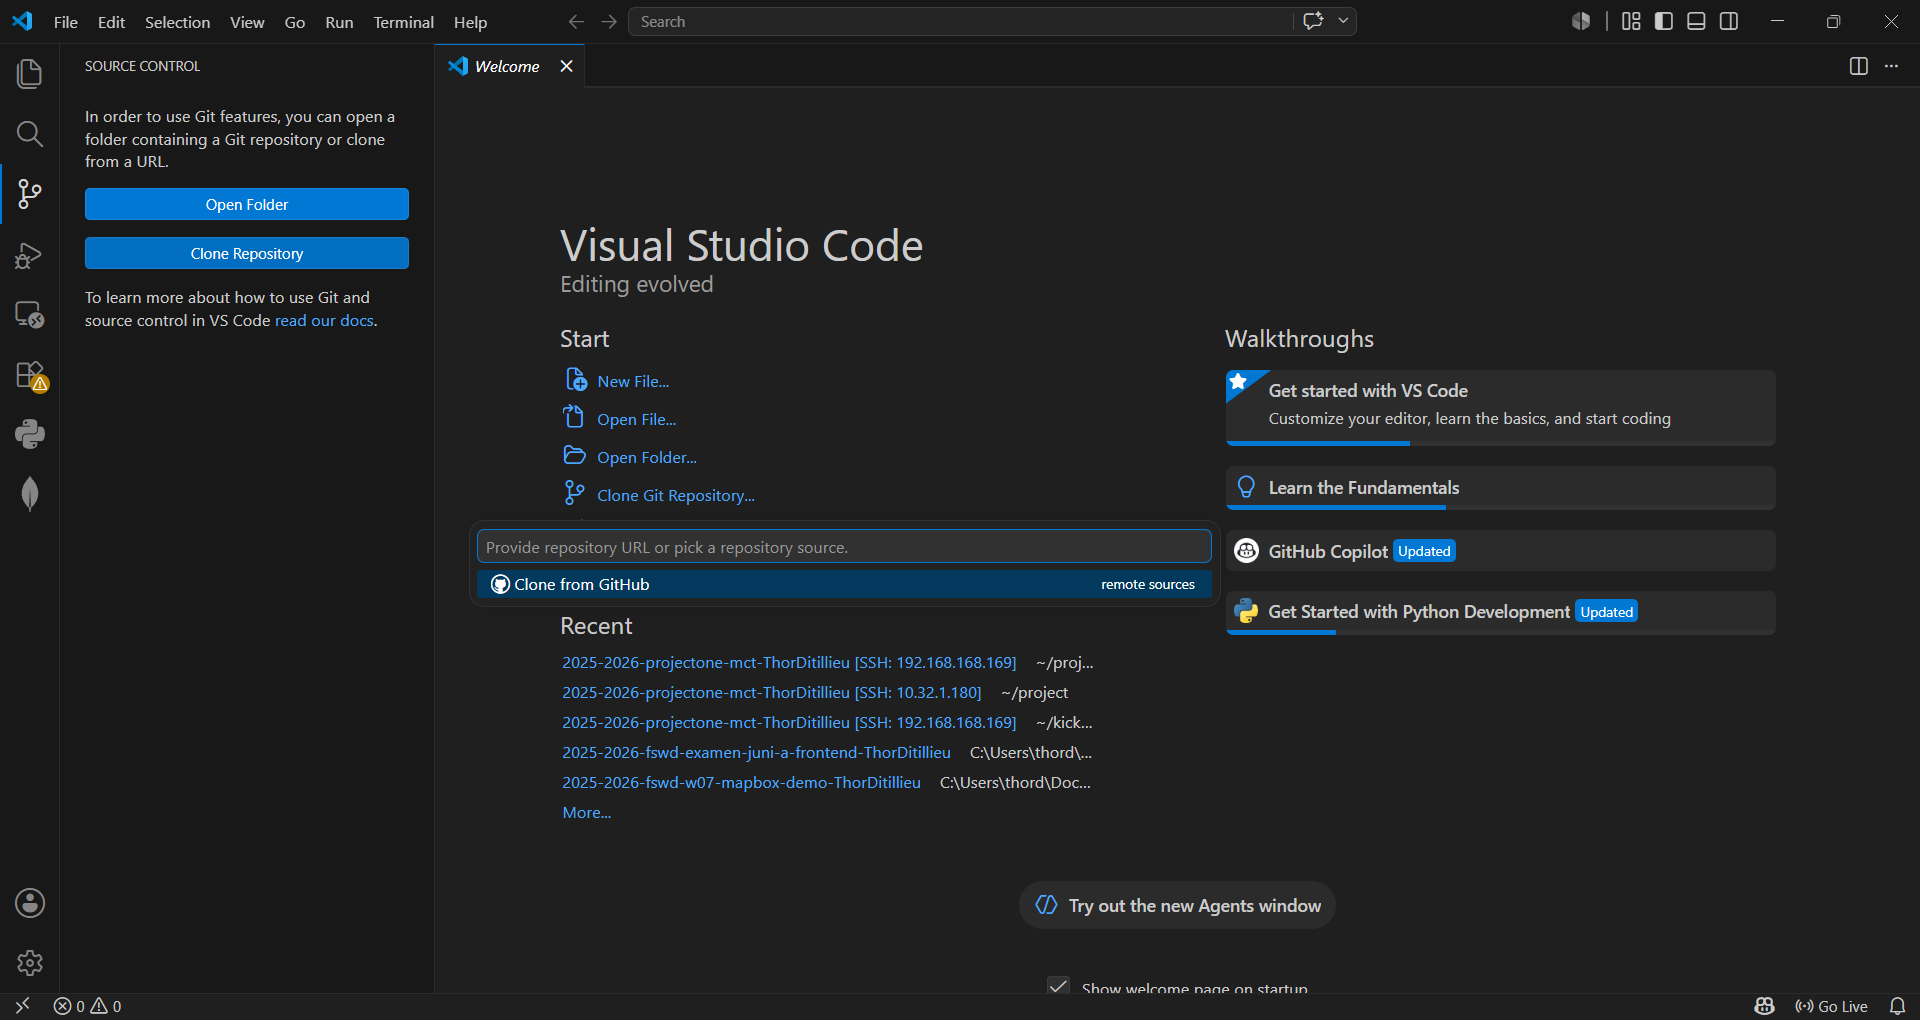Screen dimensions: 1920x1020
Task: Open the Help menu
Action: [x=470, y=22]
